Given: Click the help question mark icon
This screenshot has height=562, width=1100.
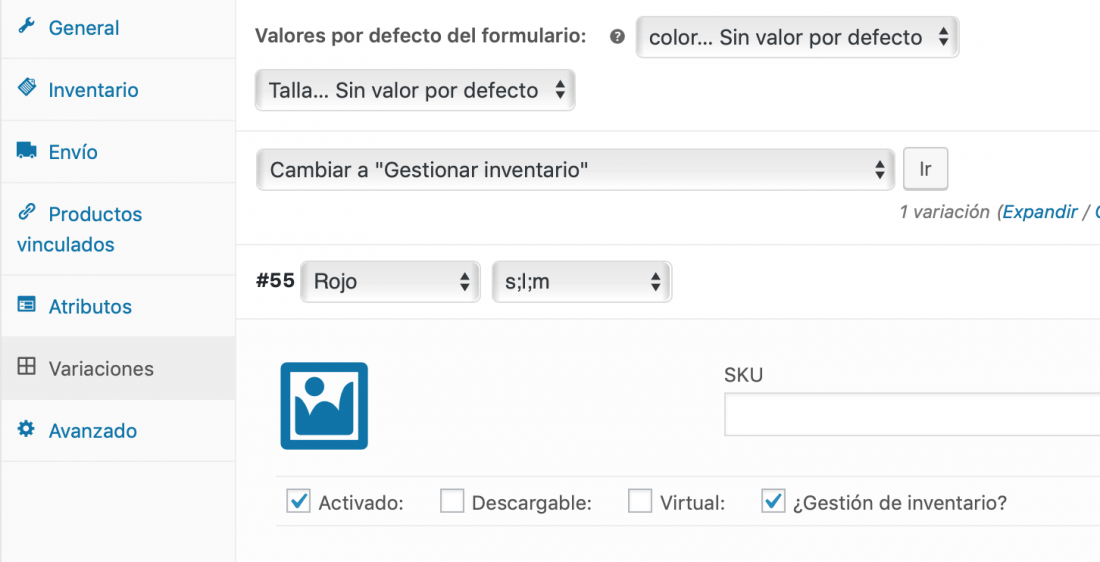Looking at the screenshot, I should (x=617, y=36).
